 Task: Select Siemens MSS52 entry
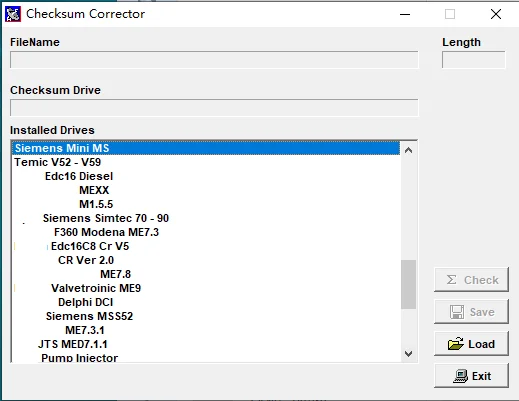pyautogui.click(x=89, y=316)
